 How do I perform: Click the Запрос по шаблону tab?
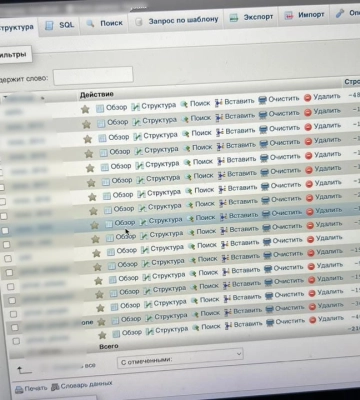coord(177,21)
